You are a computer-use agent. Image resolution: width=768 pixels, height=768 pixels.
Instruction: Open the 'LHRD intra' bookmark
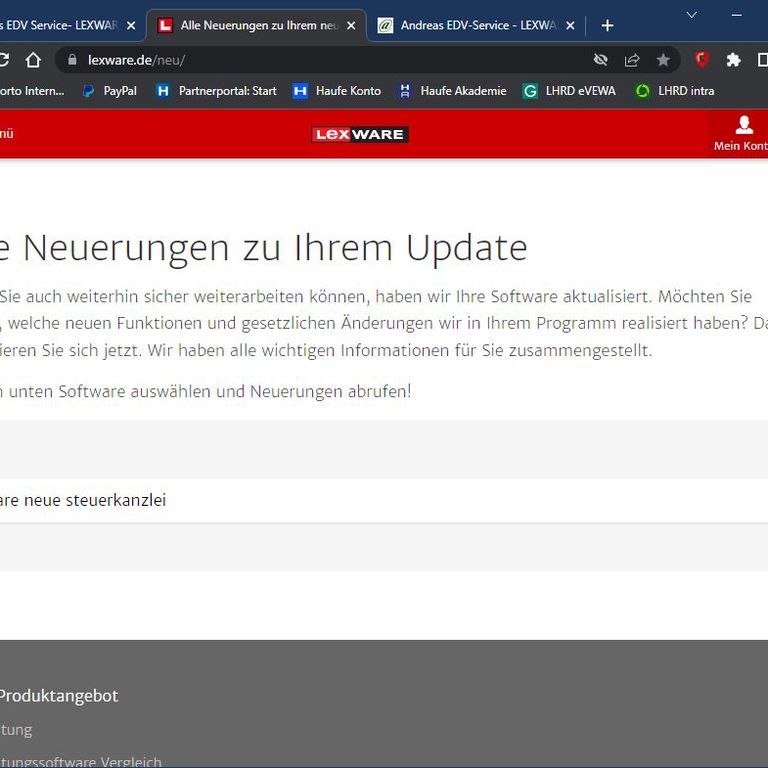click(675, 91)
